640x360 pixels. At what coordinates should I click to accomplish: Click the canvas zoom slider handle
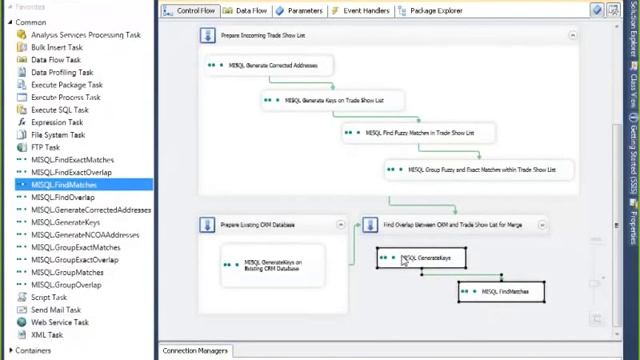pos(595,283)
